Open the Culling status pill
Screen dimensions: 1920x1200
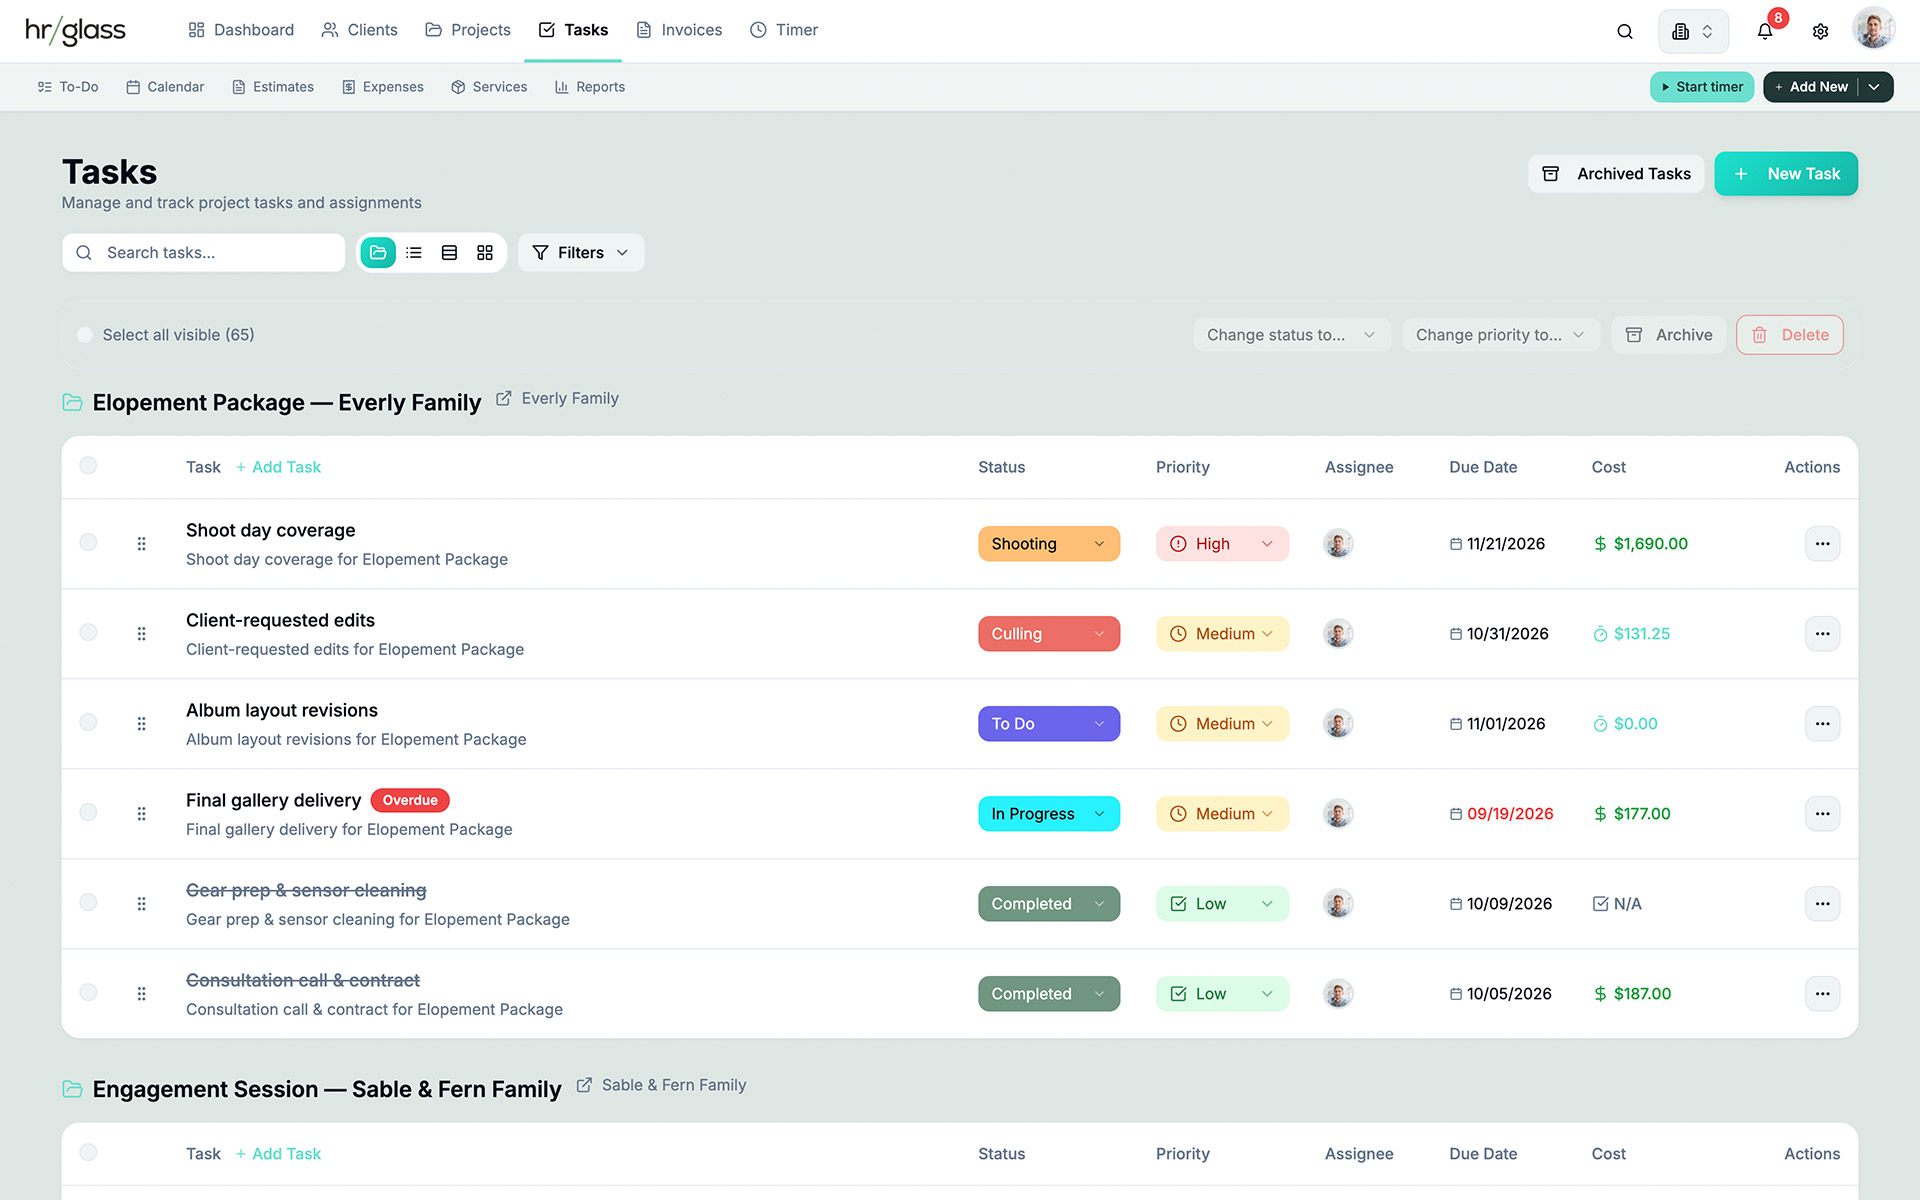(x=1049, y=634)
